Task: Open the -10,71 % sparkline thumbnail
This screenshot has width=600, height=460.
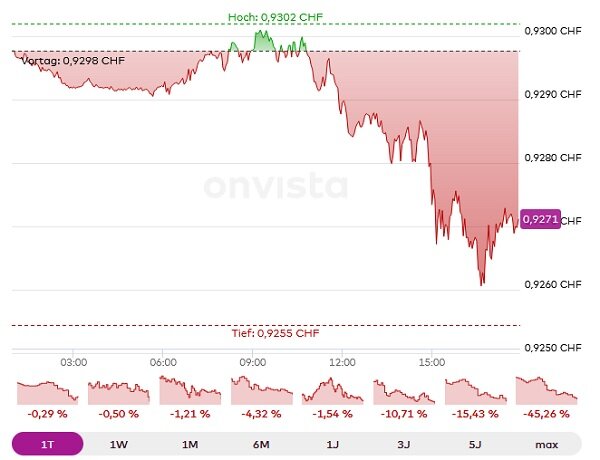Action: [404, 390]
